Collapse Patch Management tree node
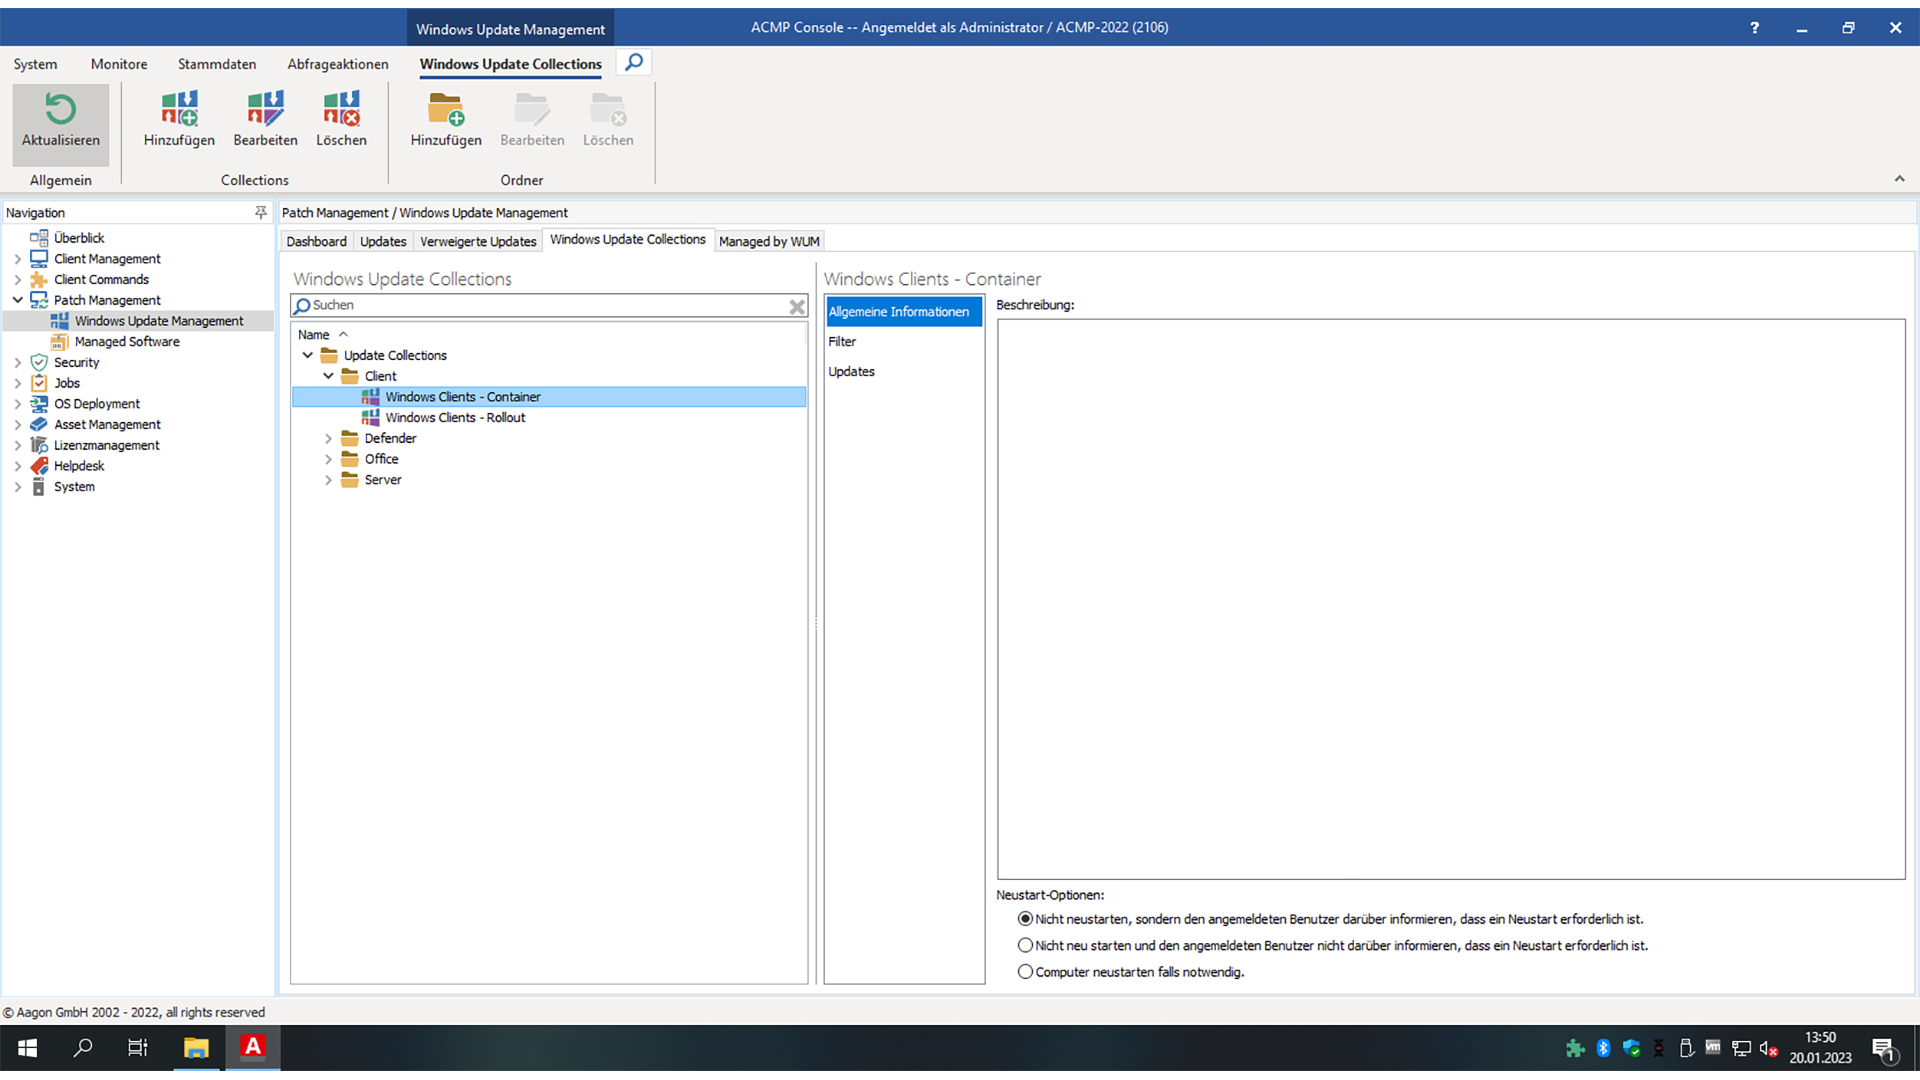Screen dimensions: 1920x1080 17,300
